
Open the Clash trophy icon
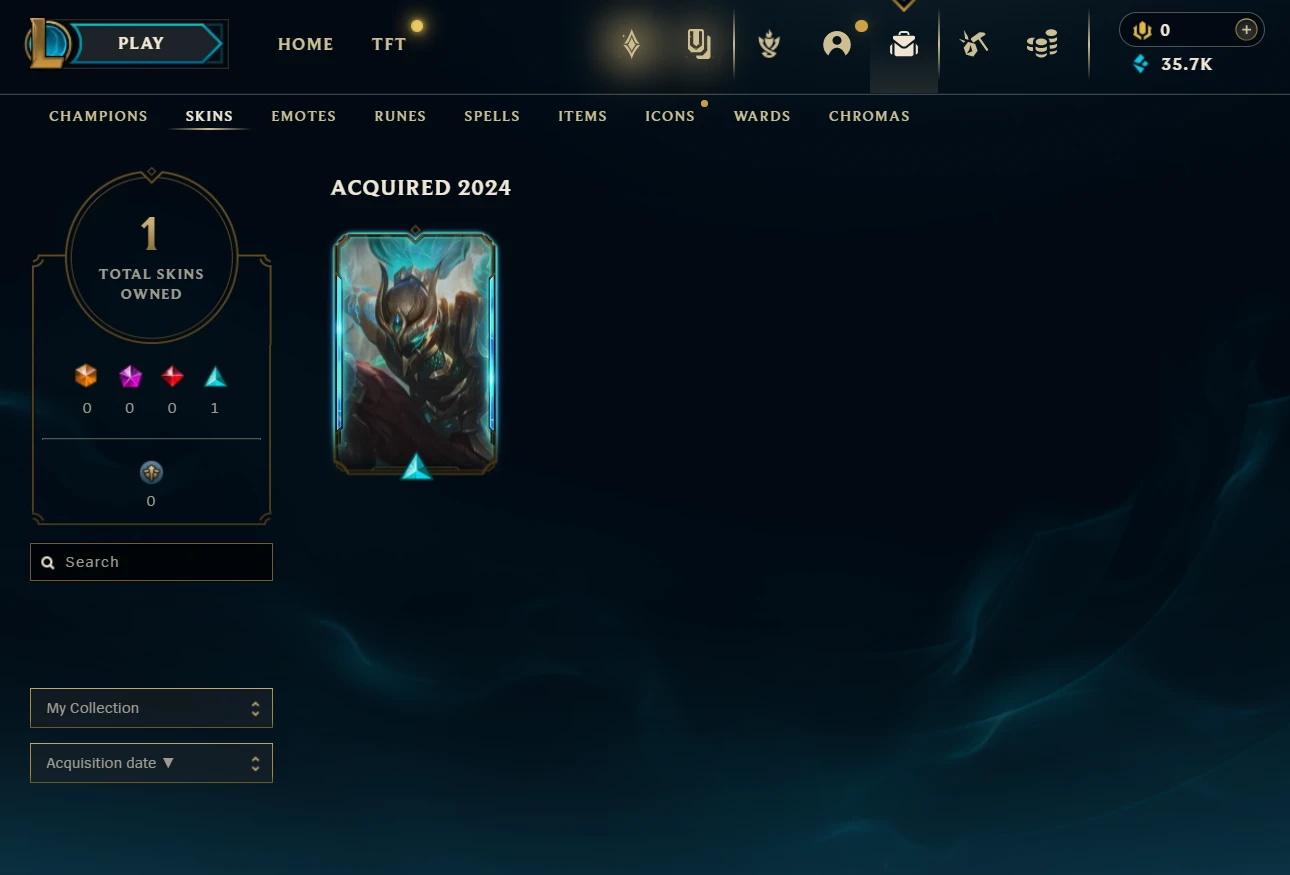coord(769,44)
